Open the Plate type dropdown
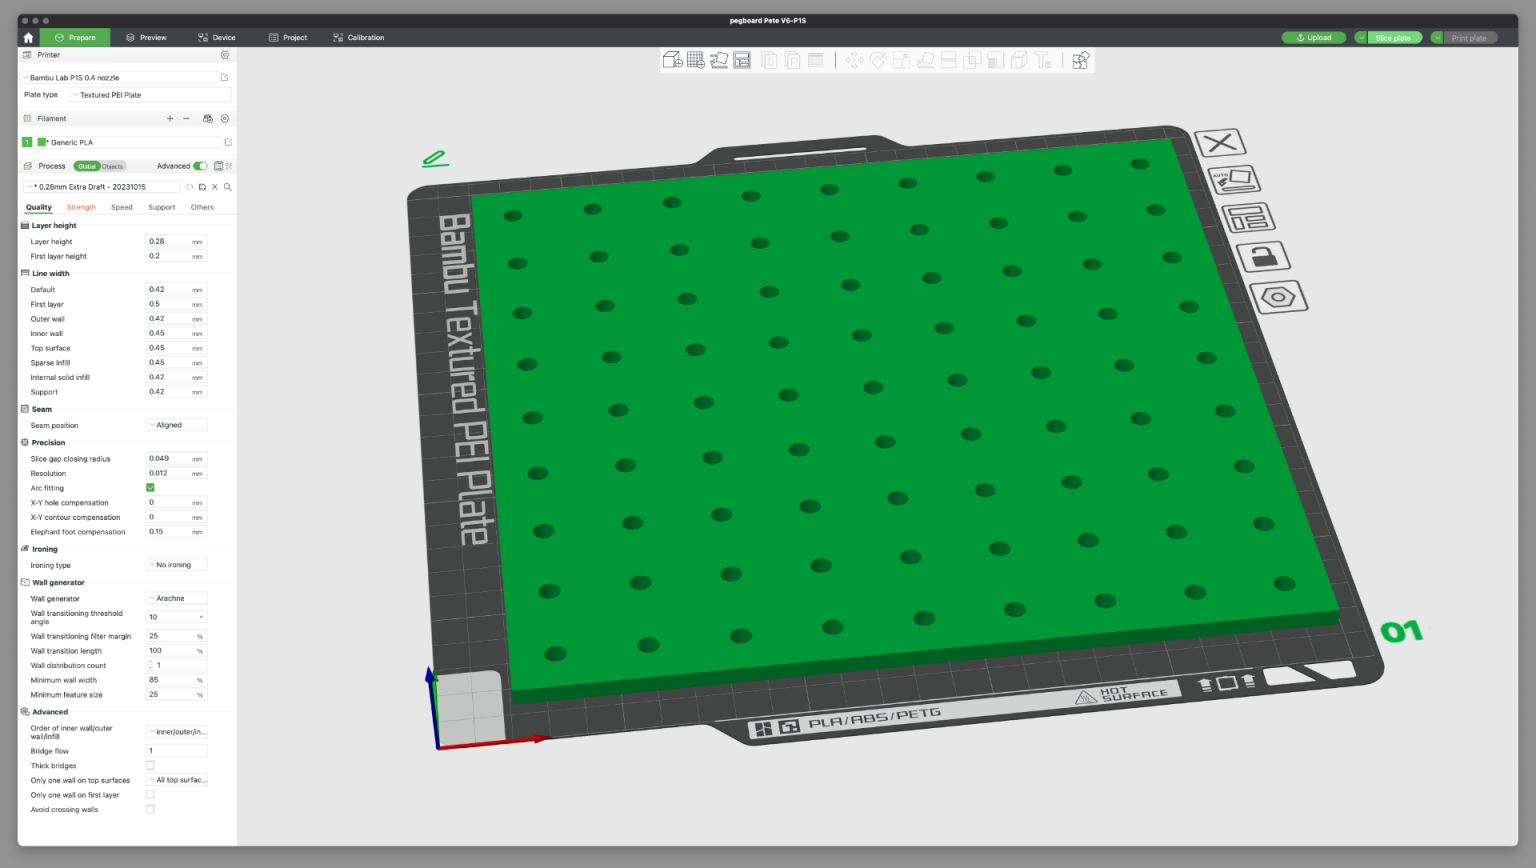This screenshot has width=1536, height=868. coord(150,94)
